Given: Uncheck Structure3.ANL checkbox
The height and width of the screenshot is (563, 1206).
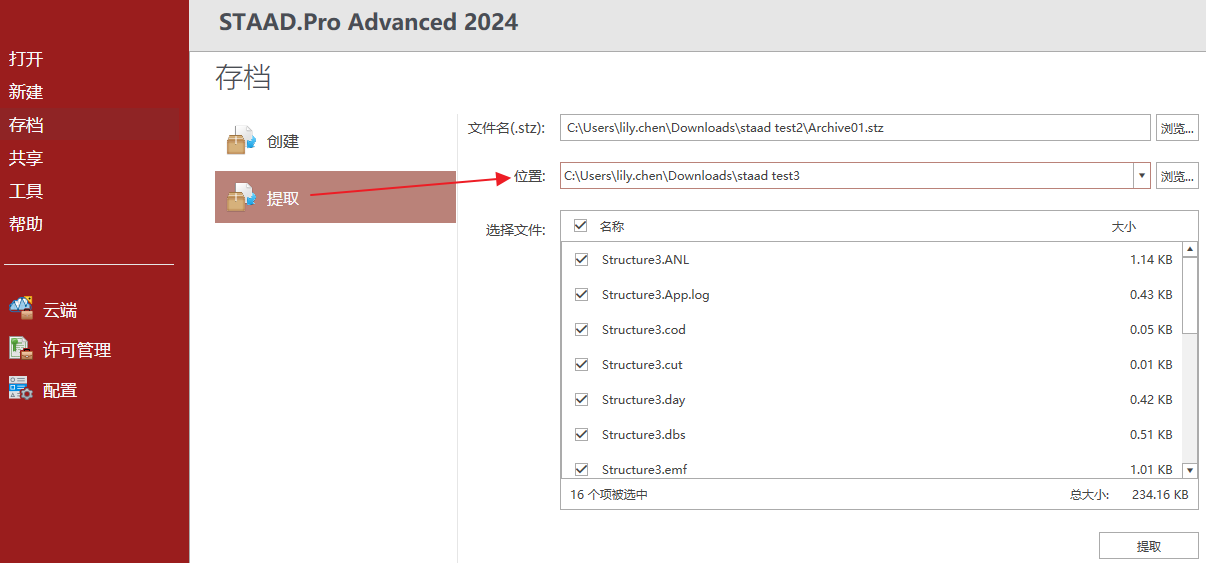Looking at the screenshot, I should (x=582, y=259).
